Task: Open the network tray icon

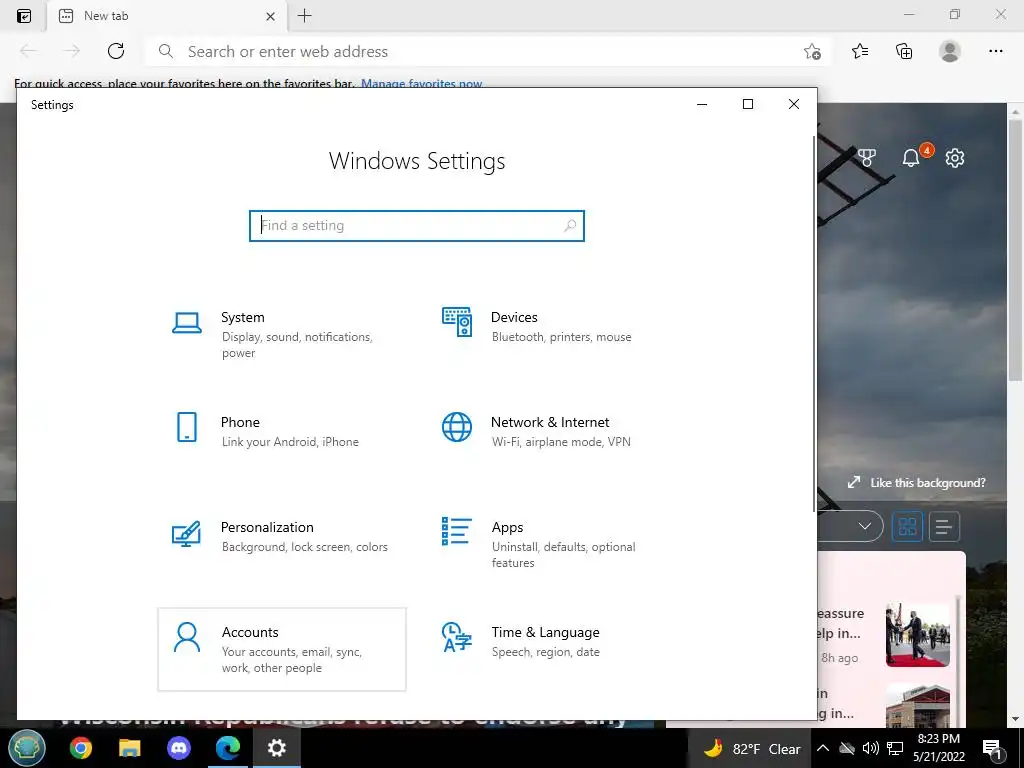Action: [895, 748]
